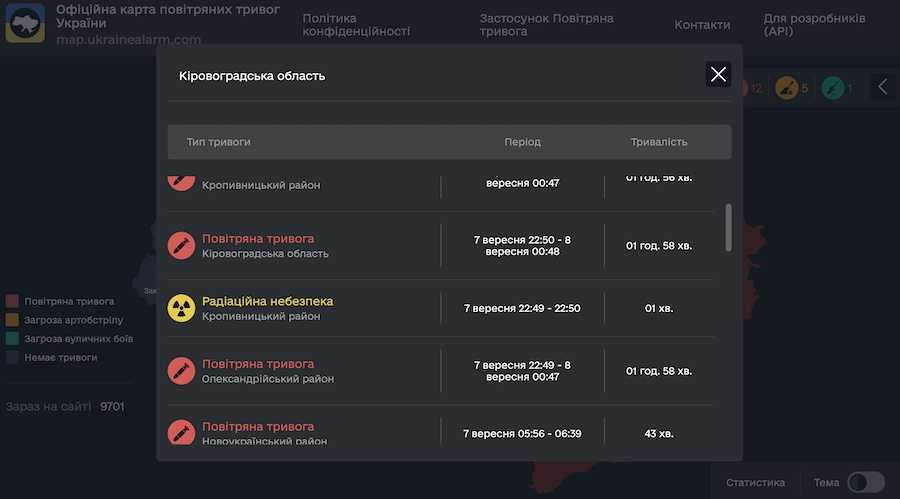
Task: Click the Радіаційна небезпека alert title
Action: [267, 301]
